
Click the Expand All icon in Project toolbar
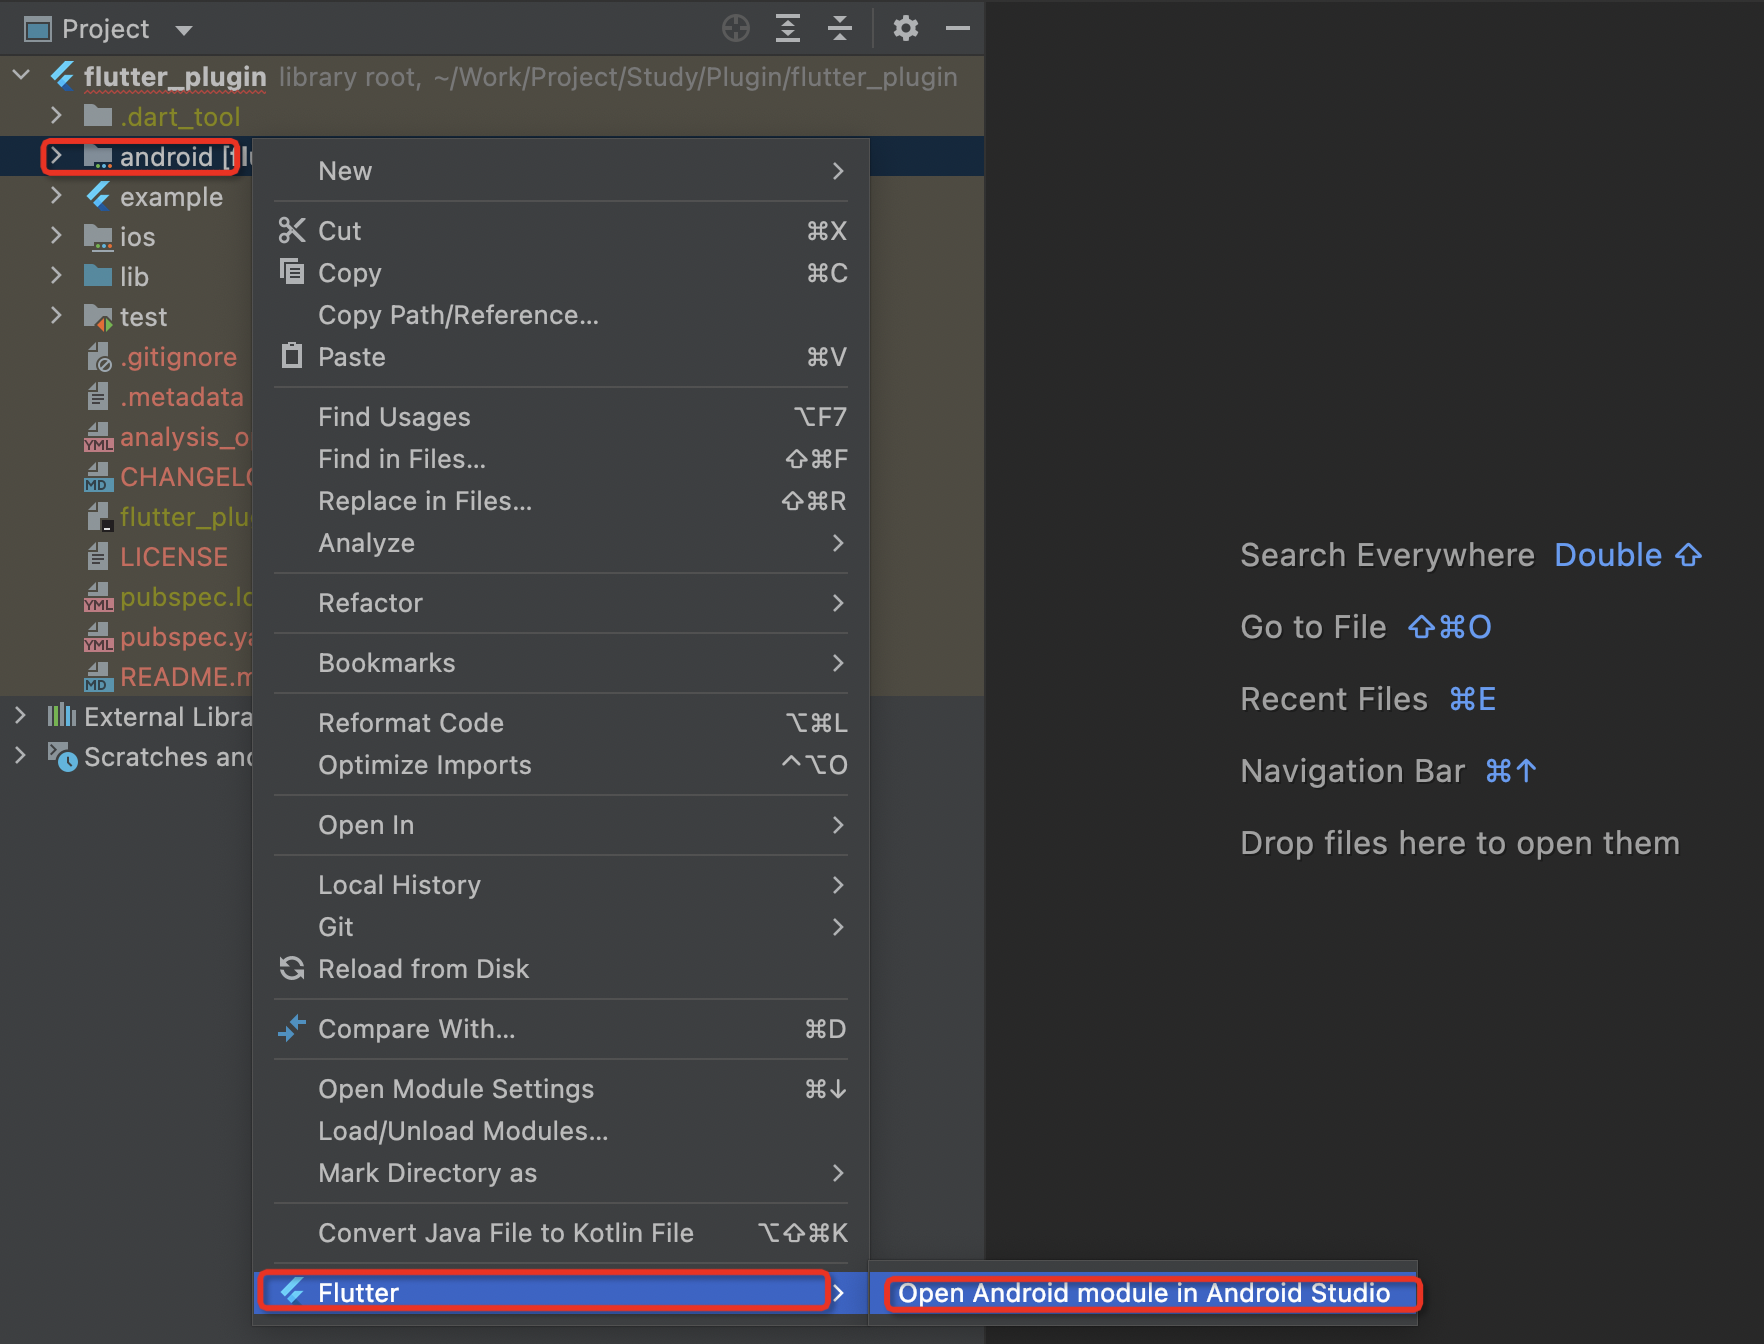point(788,28)
